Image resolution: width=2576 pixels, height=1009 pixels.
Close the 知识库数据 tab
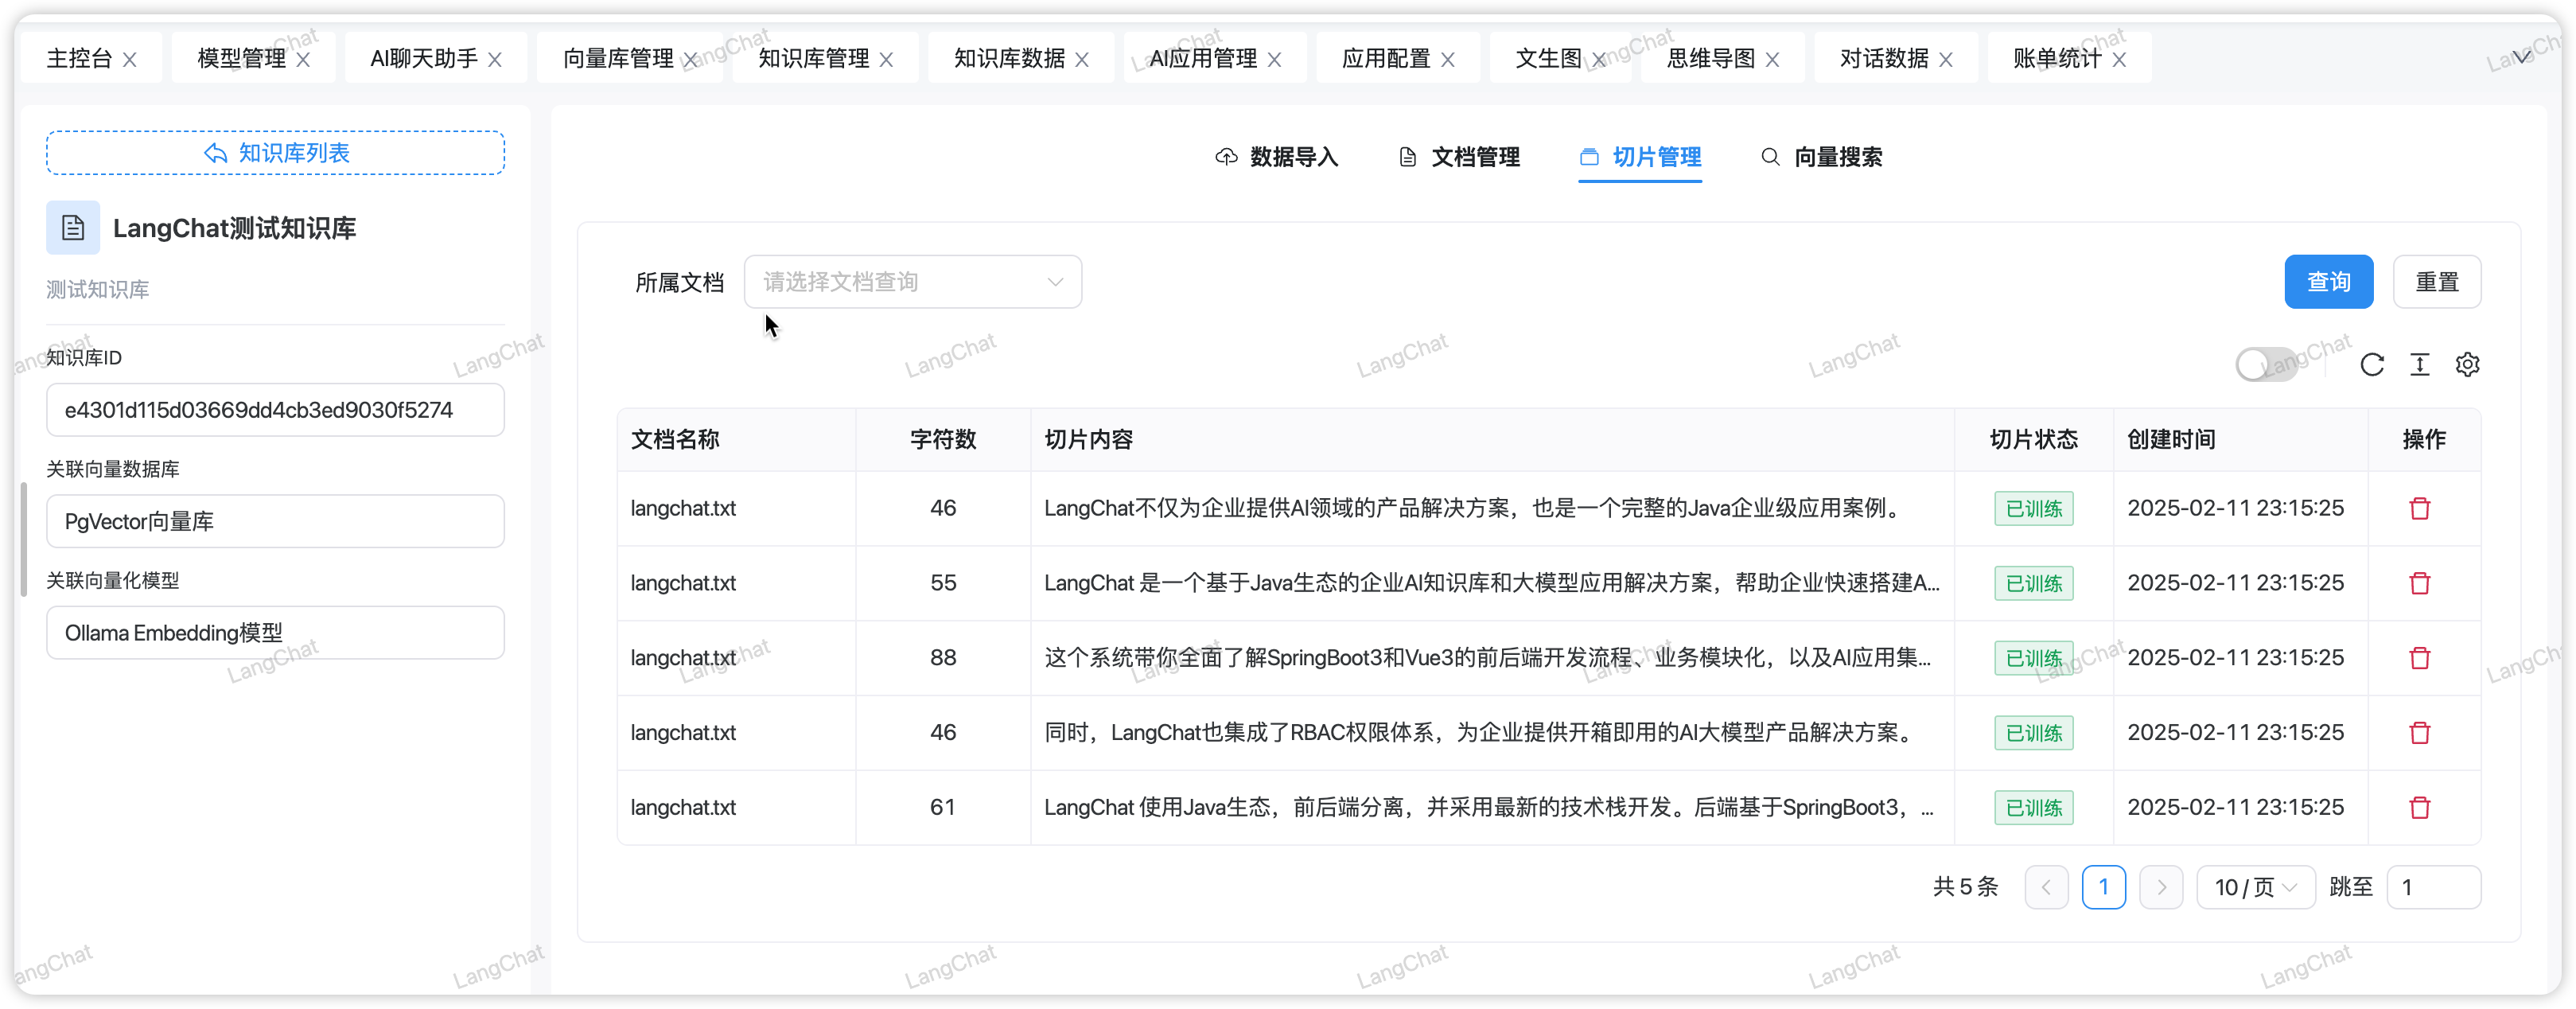click(1082, 60)
